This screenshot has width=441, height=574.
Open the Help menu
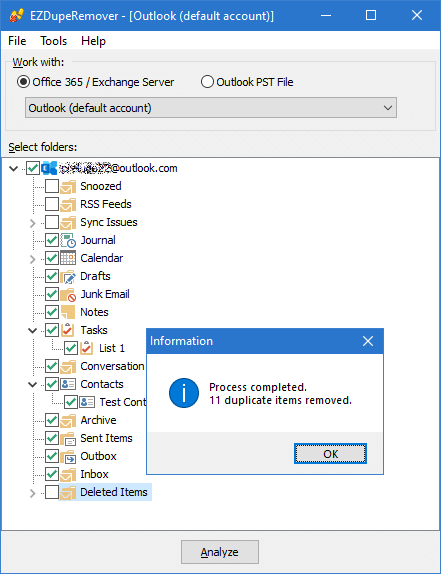(93, 41)
